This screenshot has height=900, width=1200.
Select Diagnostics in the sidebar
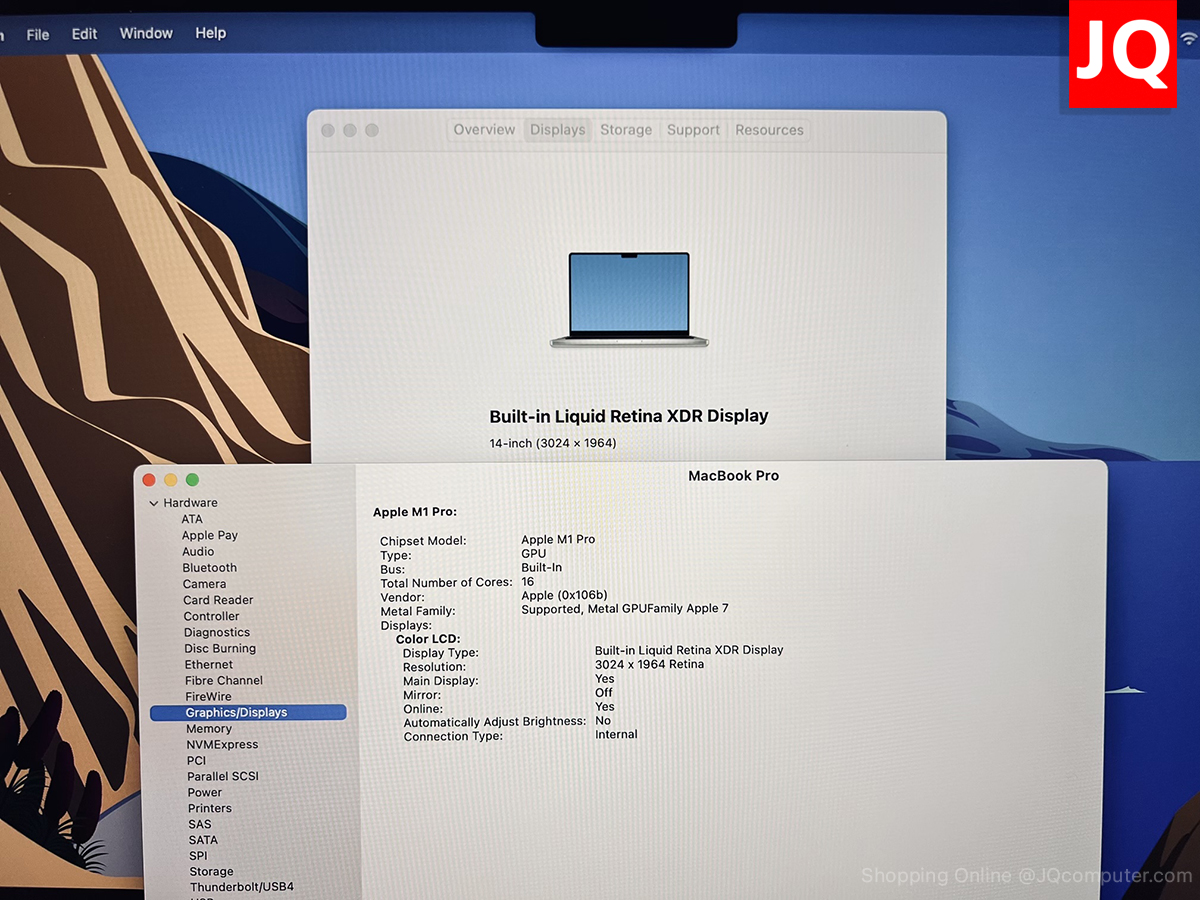tap(217, 632)
